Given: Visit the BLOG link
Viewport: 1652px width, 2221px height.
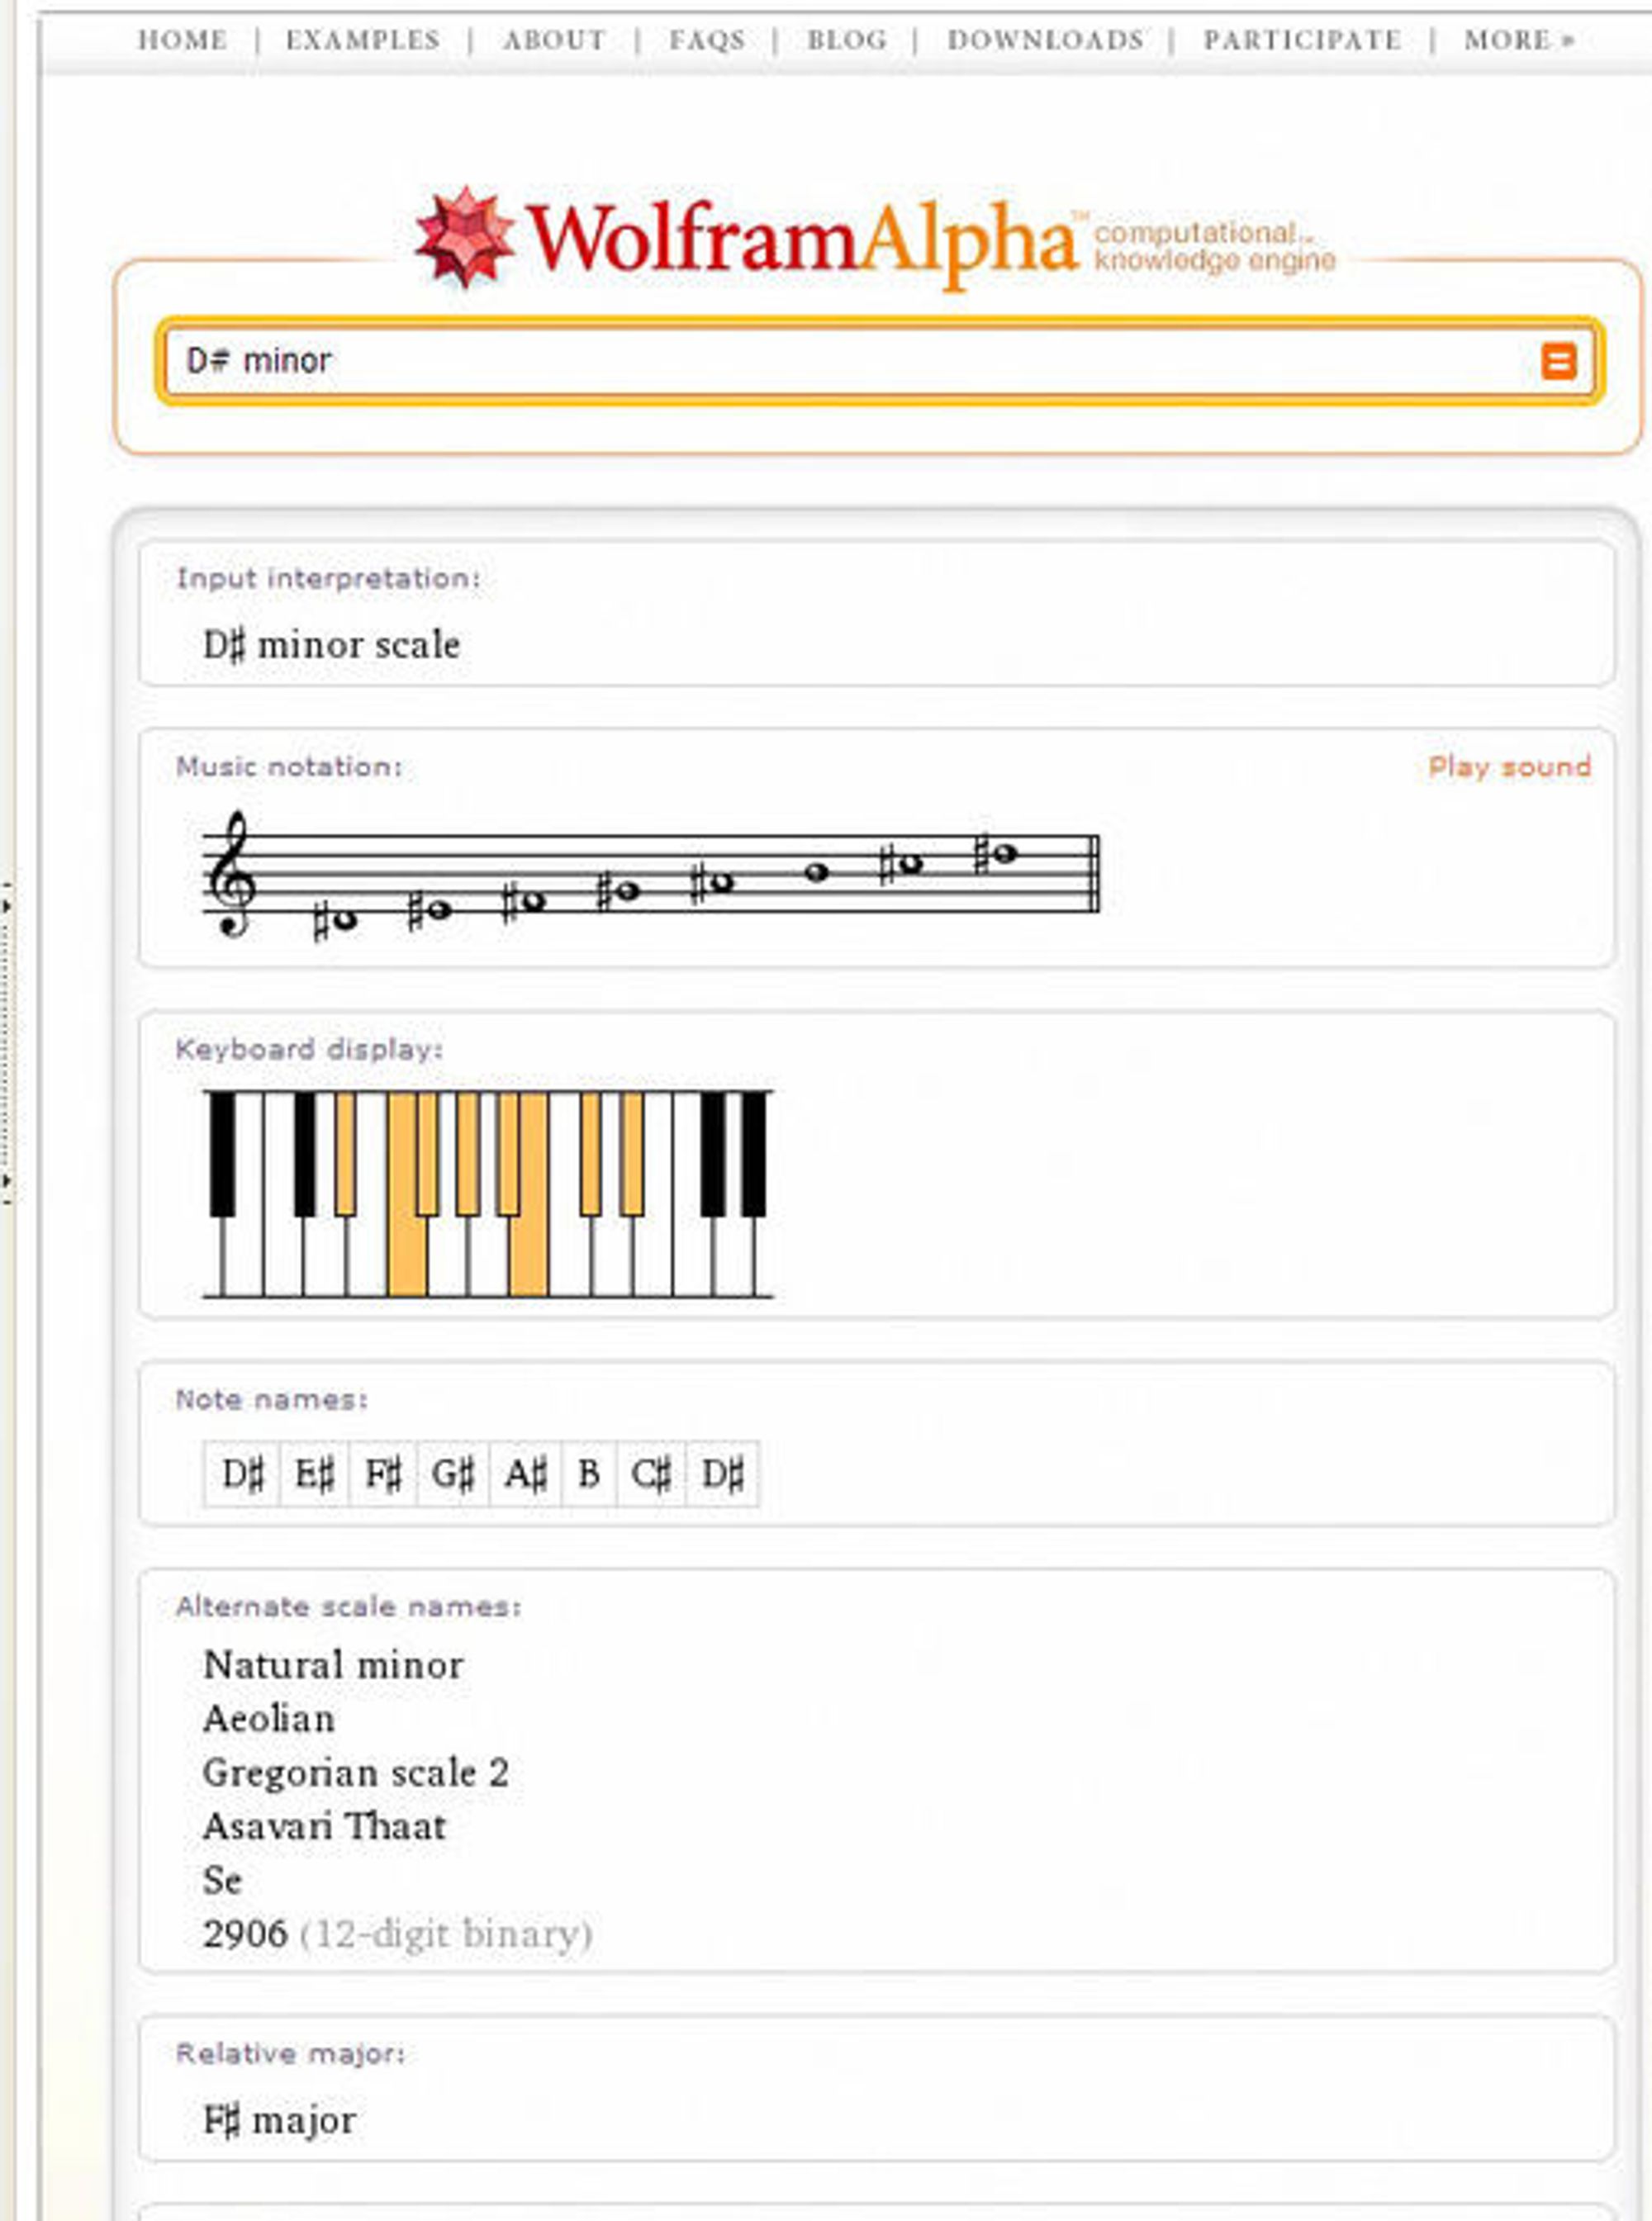Looking at the screenshot, I should point(846,40).
